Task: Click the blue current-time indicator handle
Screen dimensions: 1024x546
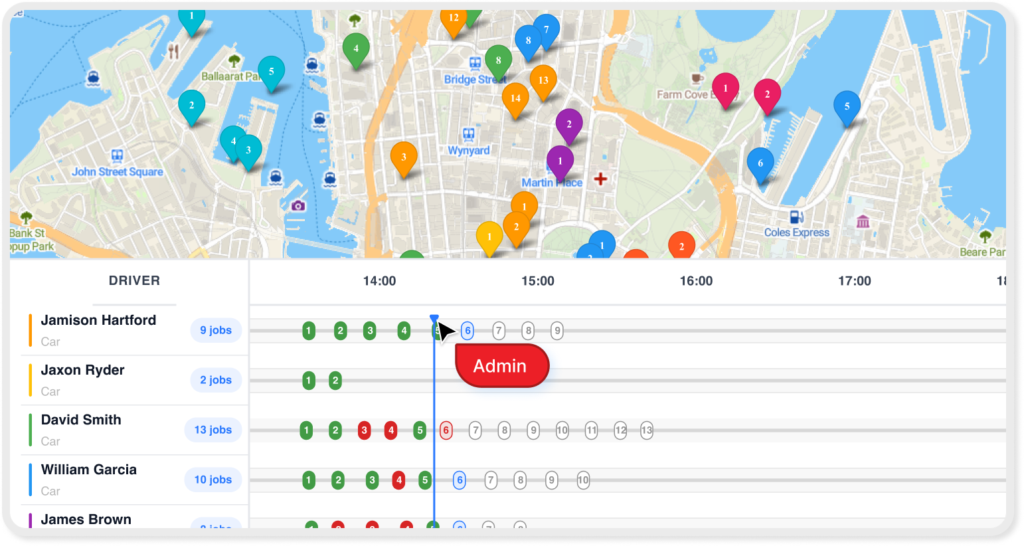Action: point(434,318)
